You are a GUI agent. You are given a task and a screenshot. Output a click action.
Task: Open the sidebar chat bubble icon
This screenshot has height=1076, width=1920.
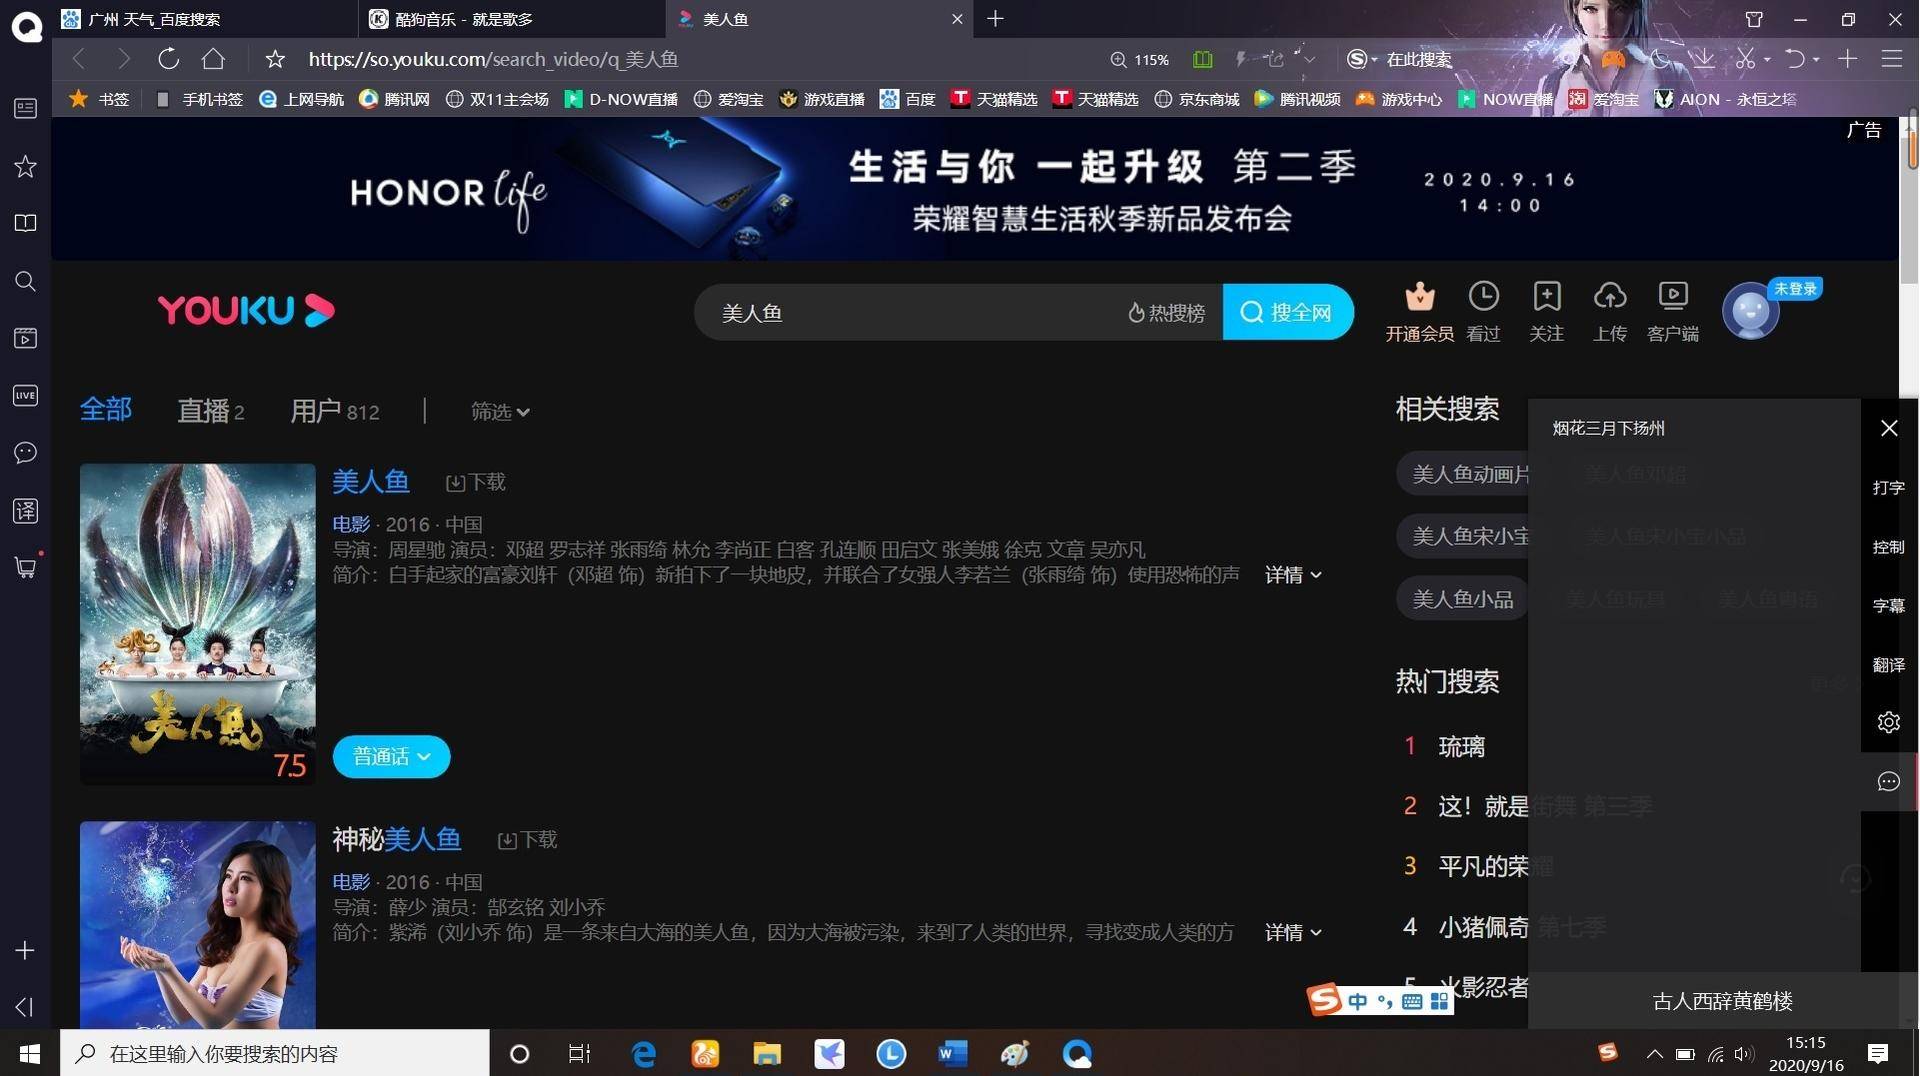pyautogui.click(x=25, y=453)
